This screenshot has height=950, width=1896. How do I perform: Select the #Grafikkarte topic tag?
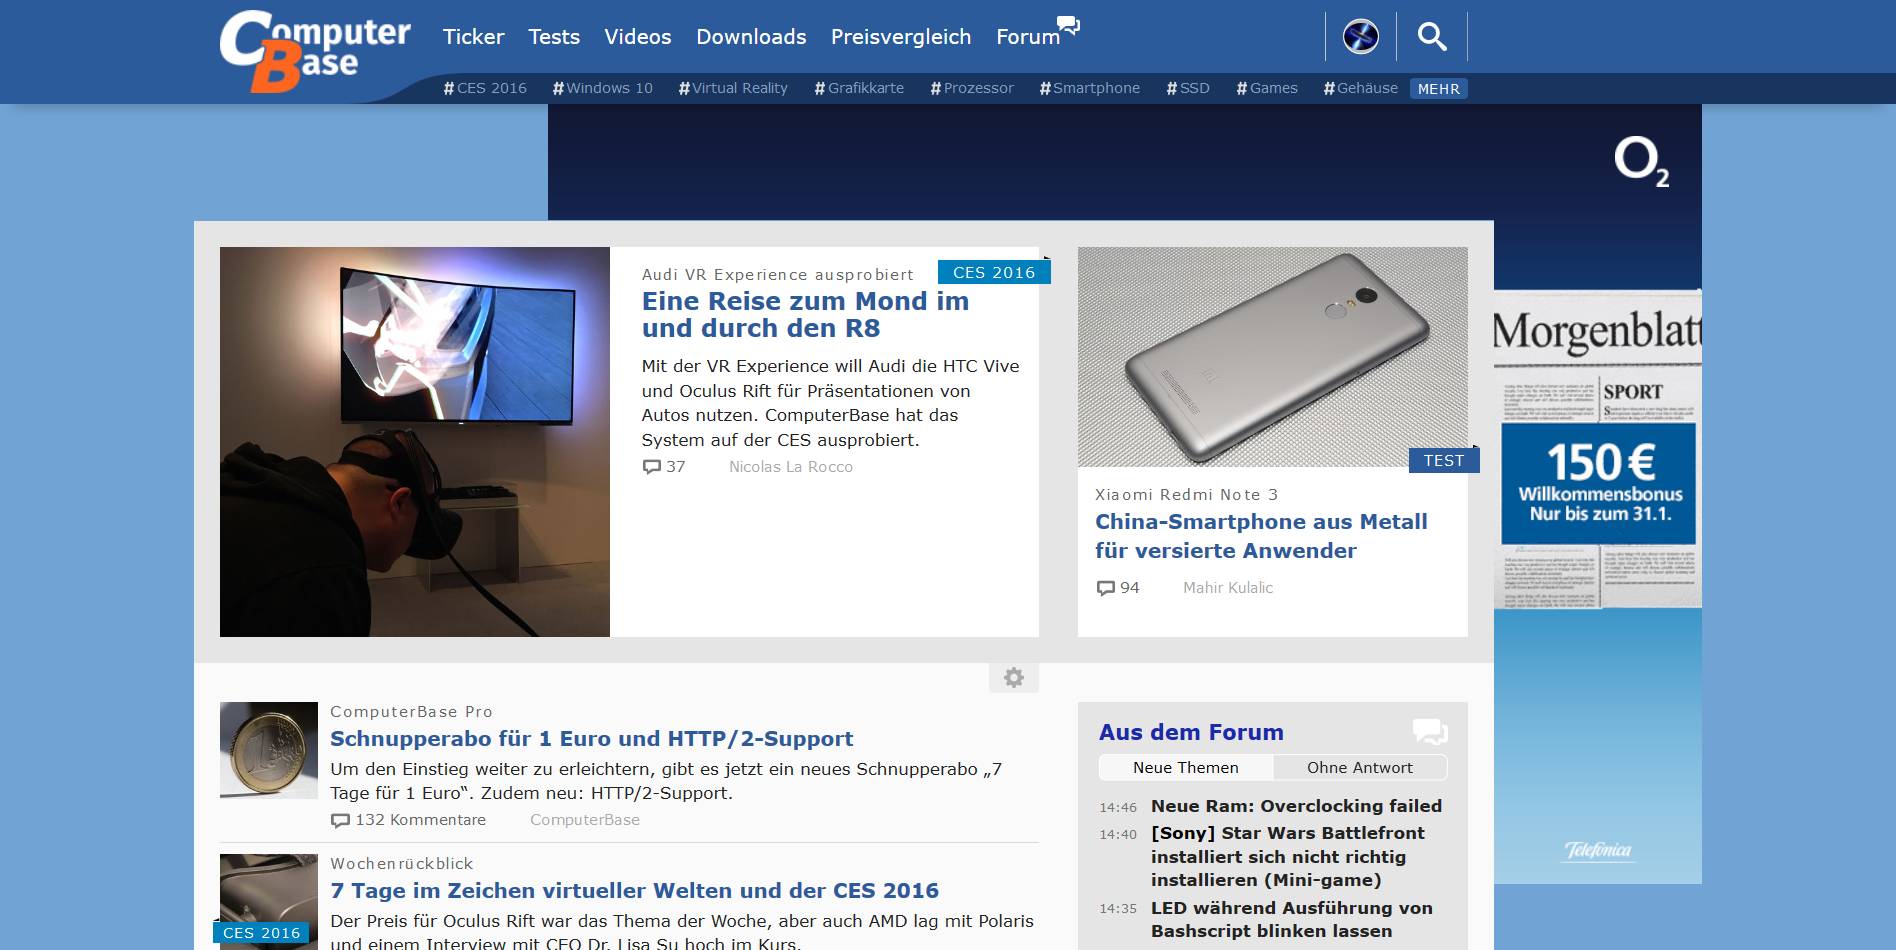point(859,88)
